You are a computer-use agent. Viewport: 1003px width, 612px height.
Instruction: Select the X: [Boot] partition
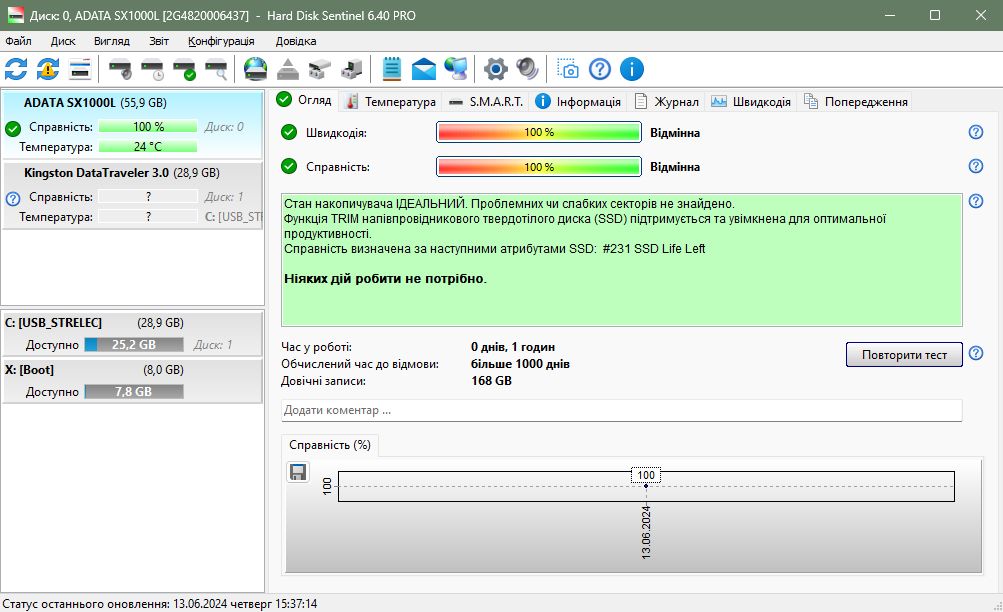point(132,381)
